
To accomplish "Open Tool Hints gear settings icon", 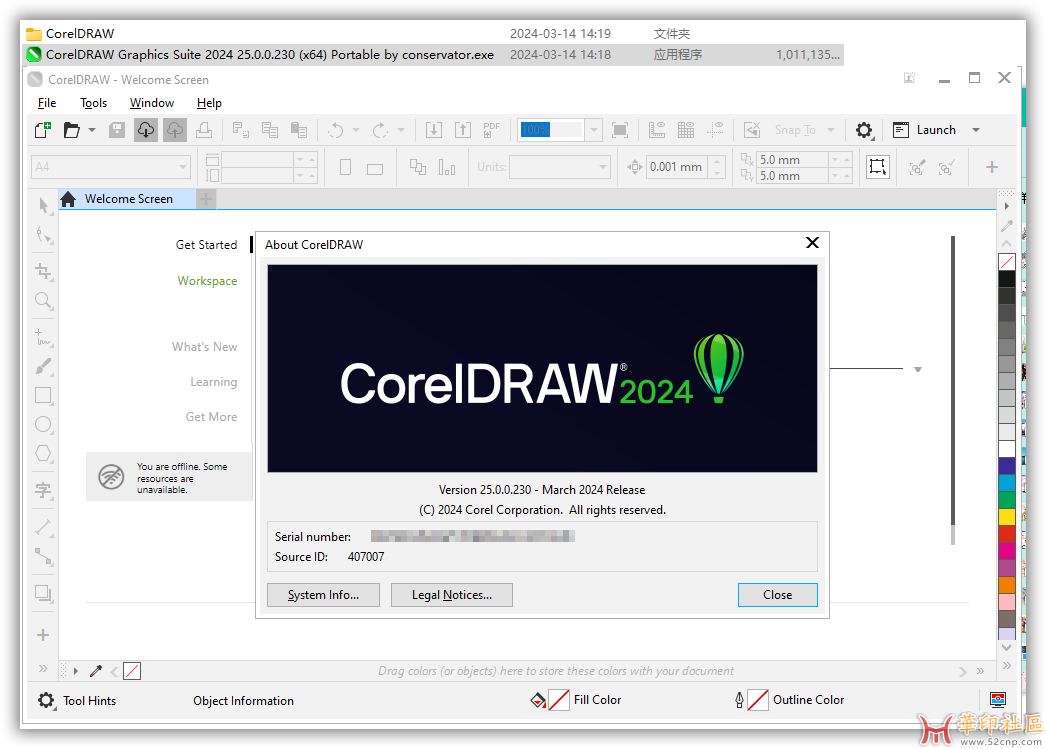I will click(45, 700).
